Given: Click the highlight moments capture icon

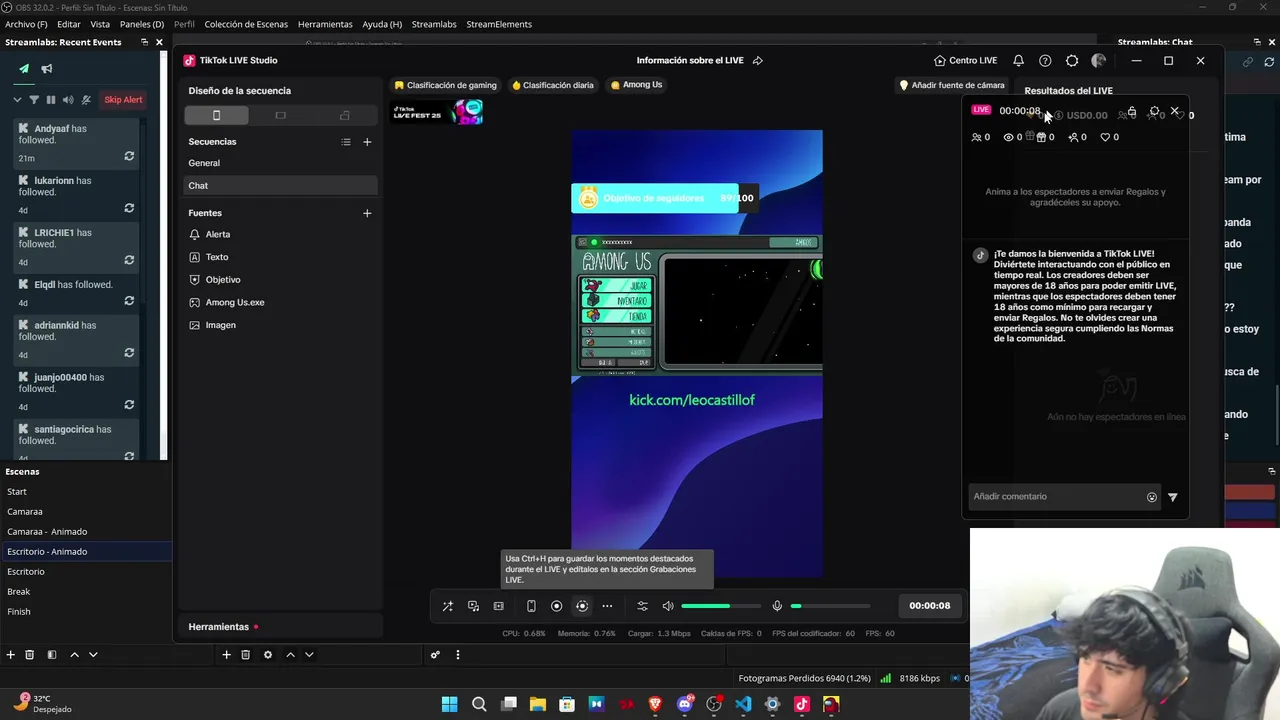Looking at the screenshot, I should (x=582, y=606).
